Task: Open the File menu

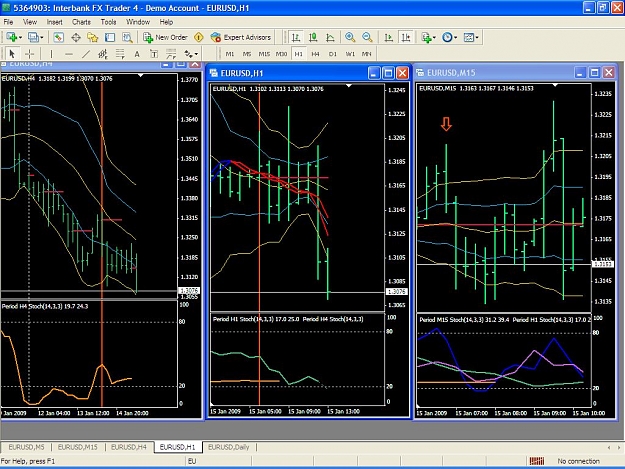Action: (x=8, y=22)
